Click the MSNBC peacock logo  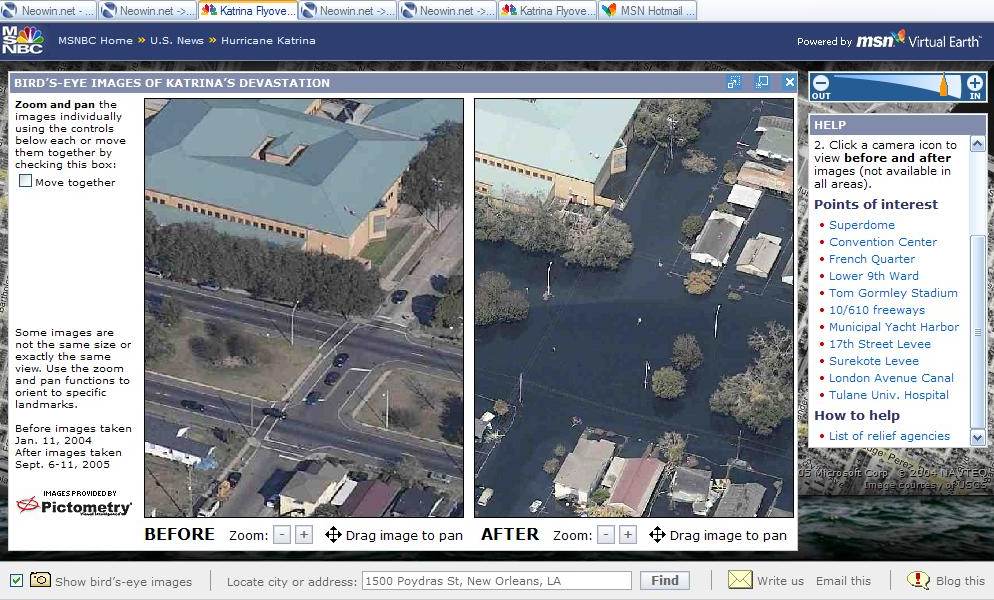24,40
